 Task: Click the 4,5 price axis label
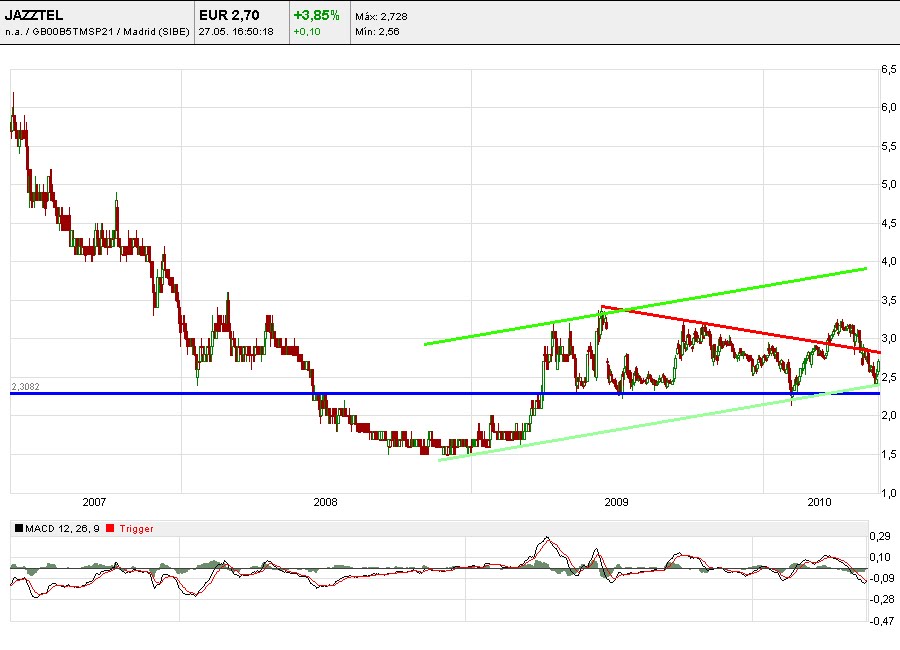click(x=889, y=223)
